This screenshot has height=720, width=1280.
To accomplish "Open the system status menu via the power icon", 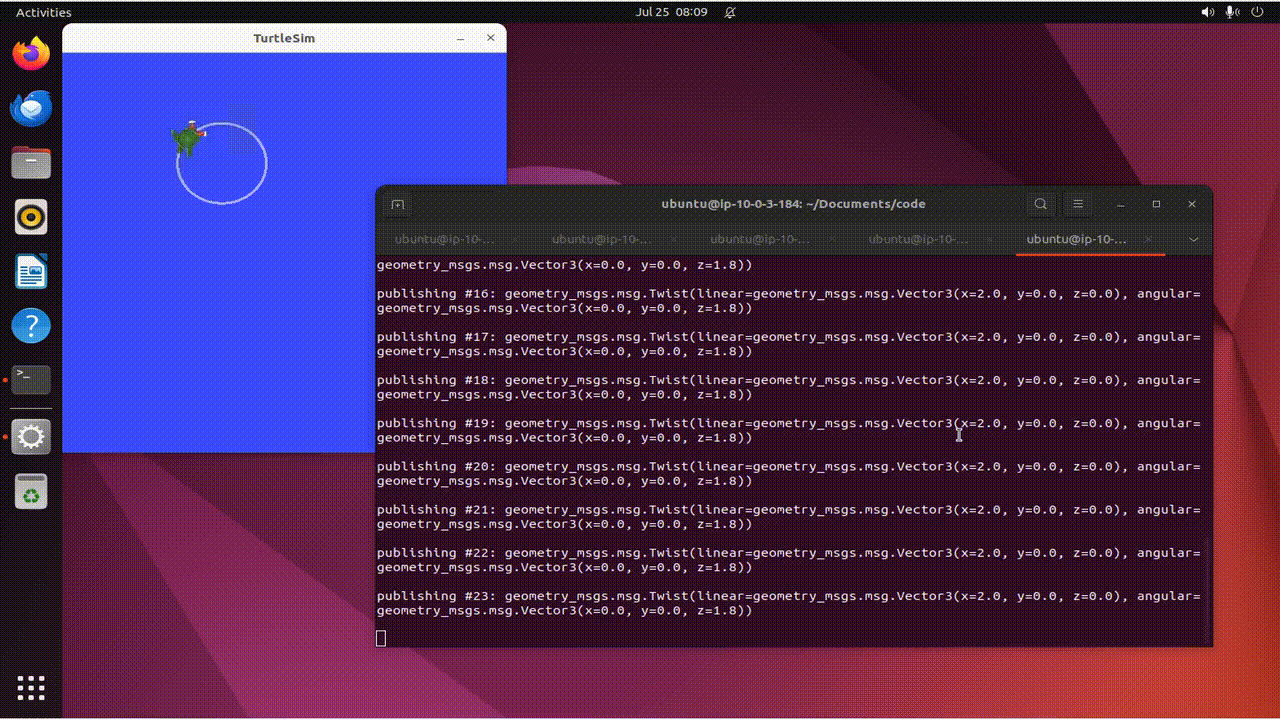I will coord(1257,12).
